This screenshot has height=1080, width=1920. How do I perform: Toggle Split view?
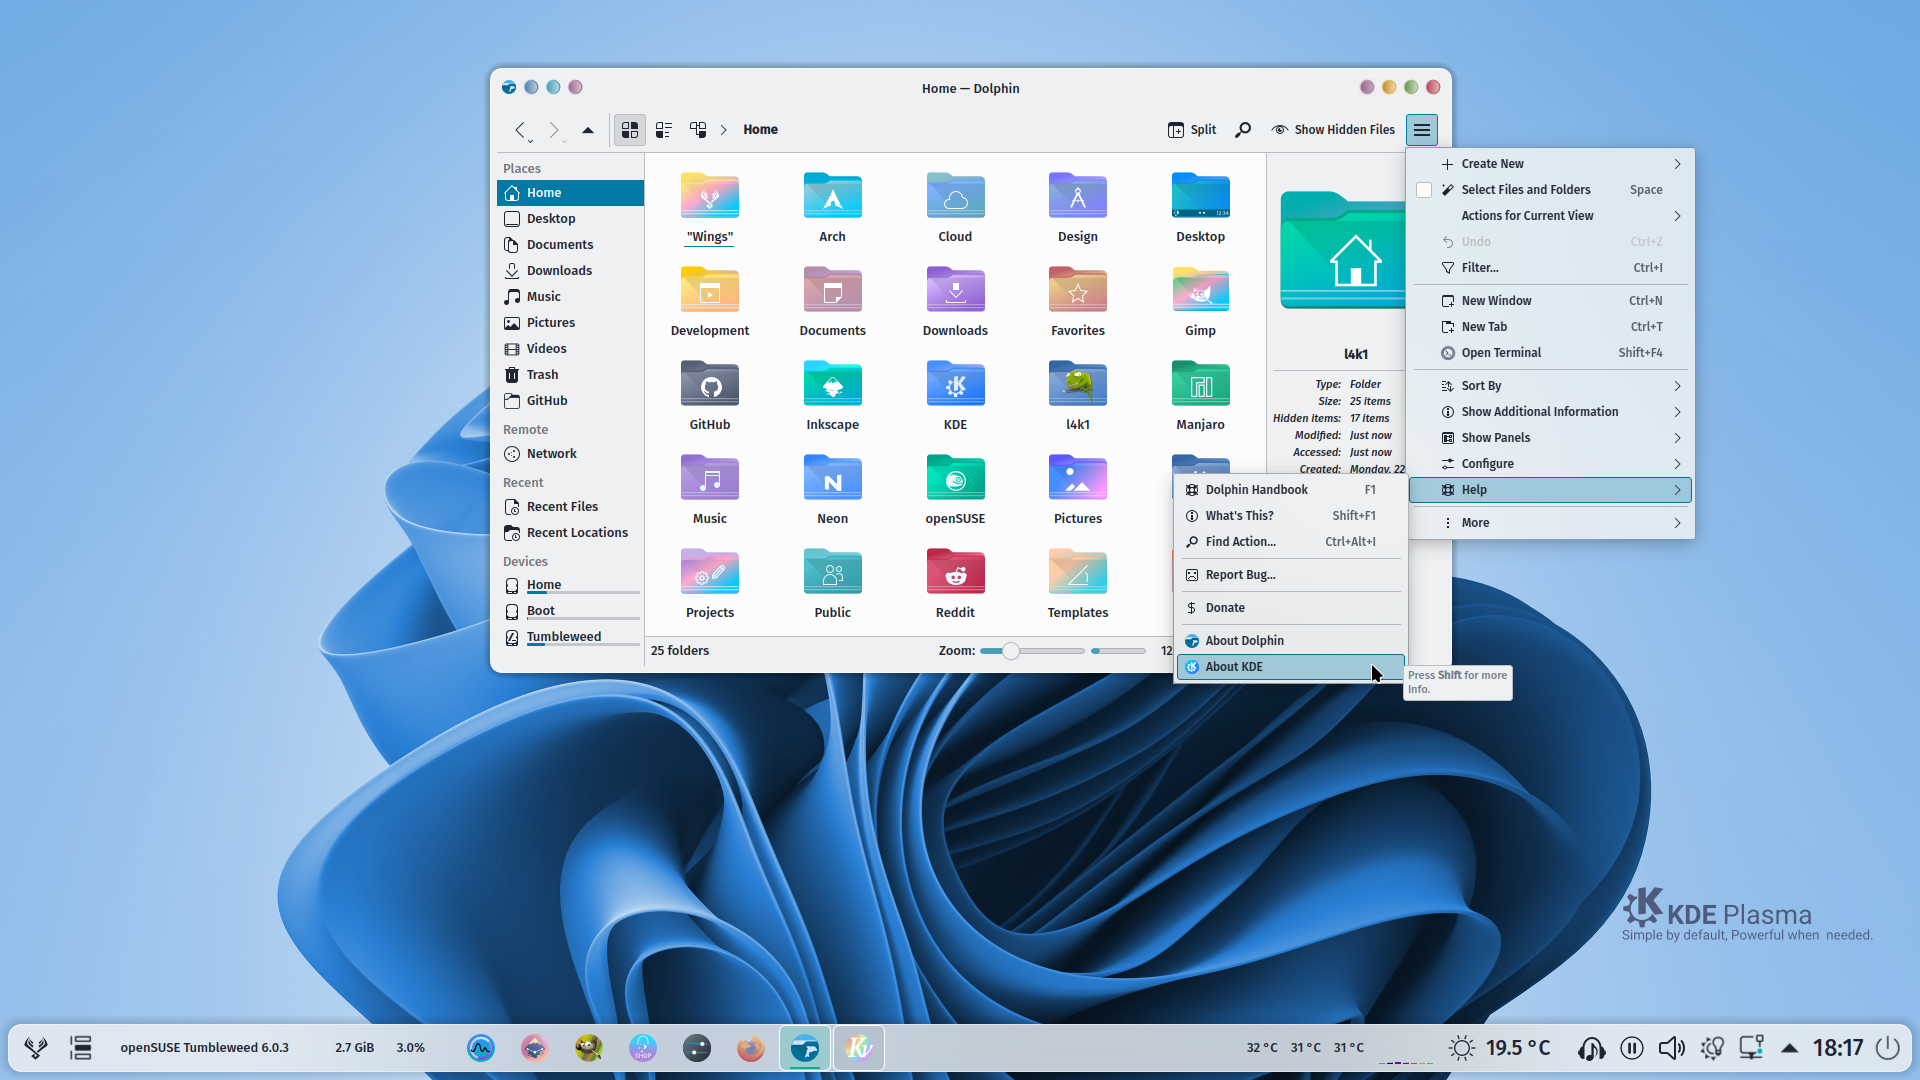point(1192,130)
